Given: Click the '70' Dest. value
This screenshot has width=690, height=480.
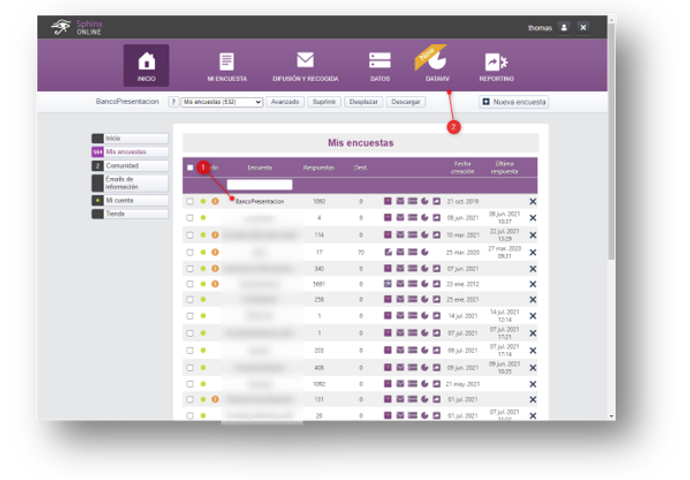Looking at the screenshot, I should 361,253.
